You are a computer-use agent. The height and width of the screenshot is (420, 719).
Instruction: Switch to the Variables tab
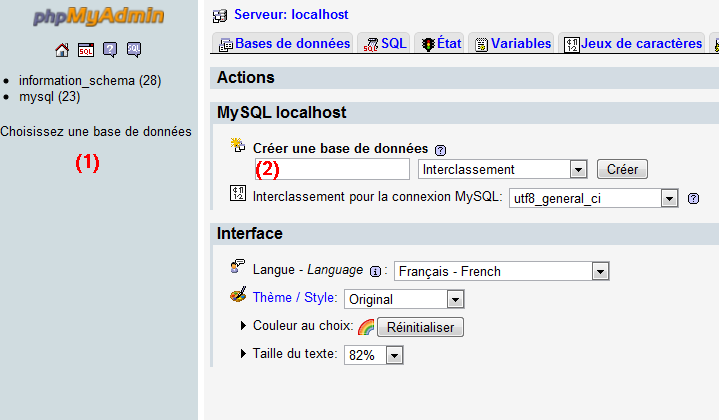coord(513,44)
